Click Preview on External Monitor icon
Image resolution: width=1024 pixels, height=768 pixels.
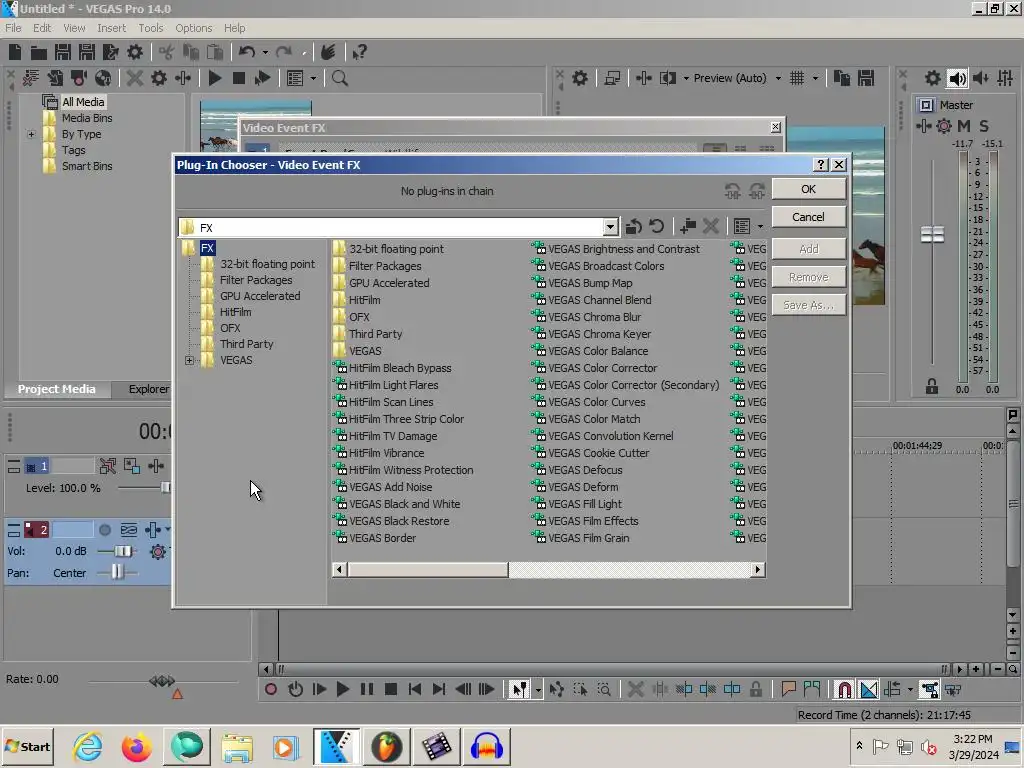pyautogui.click(x=612, y=78)
